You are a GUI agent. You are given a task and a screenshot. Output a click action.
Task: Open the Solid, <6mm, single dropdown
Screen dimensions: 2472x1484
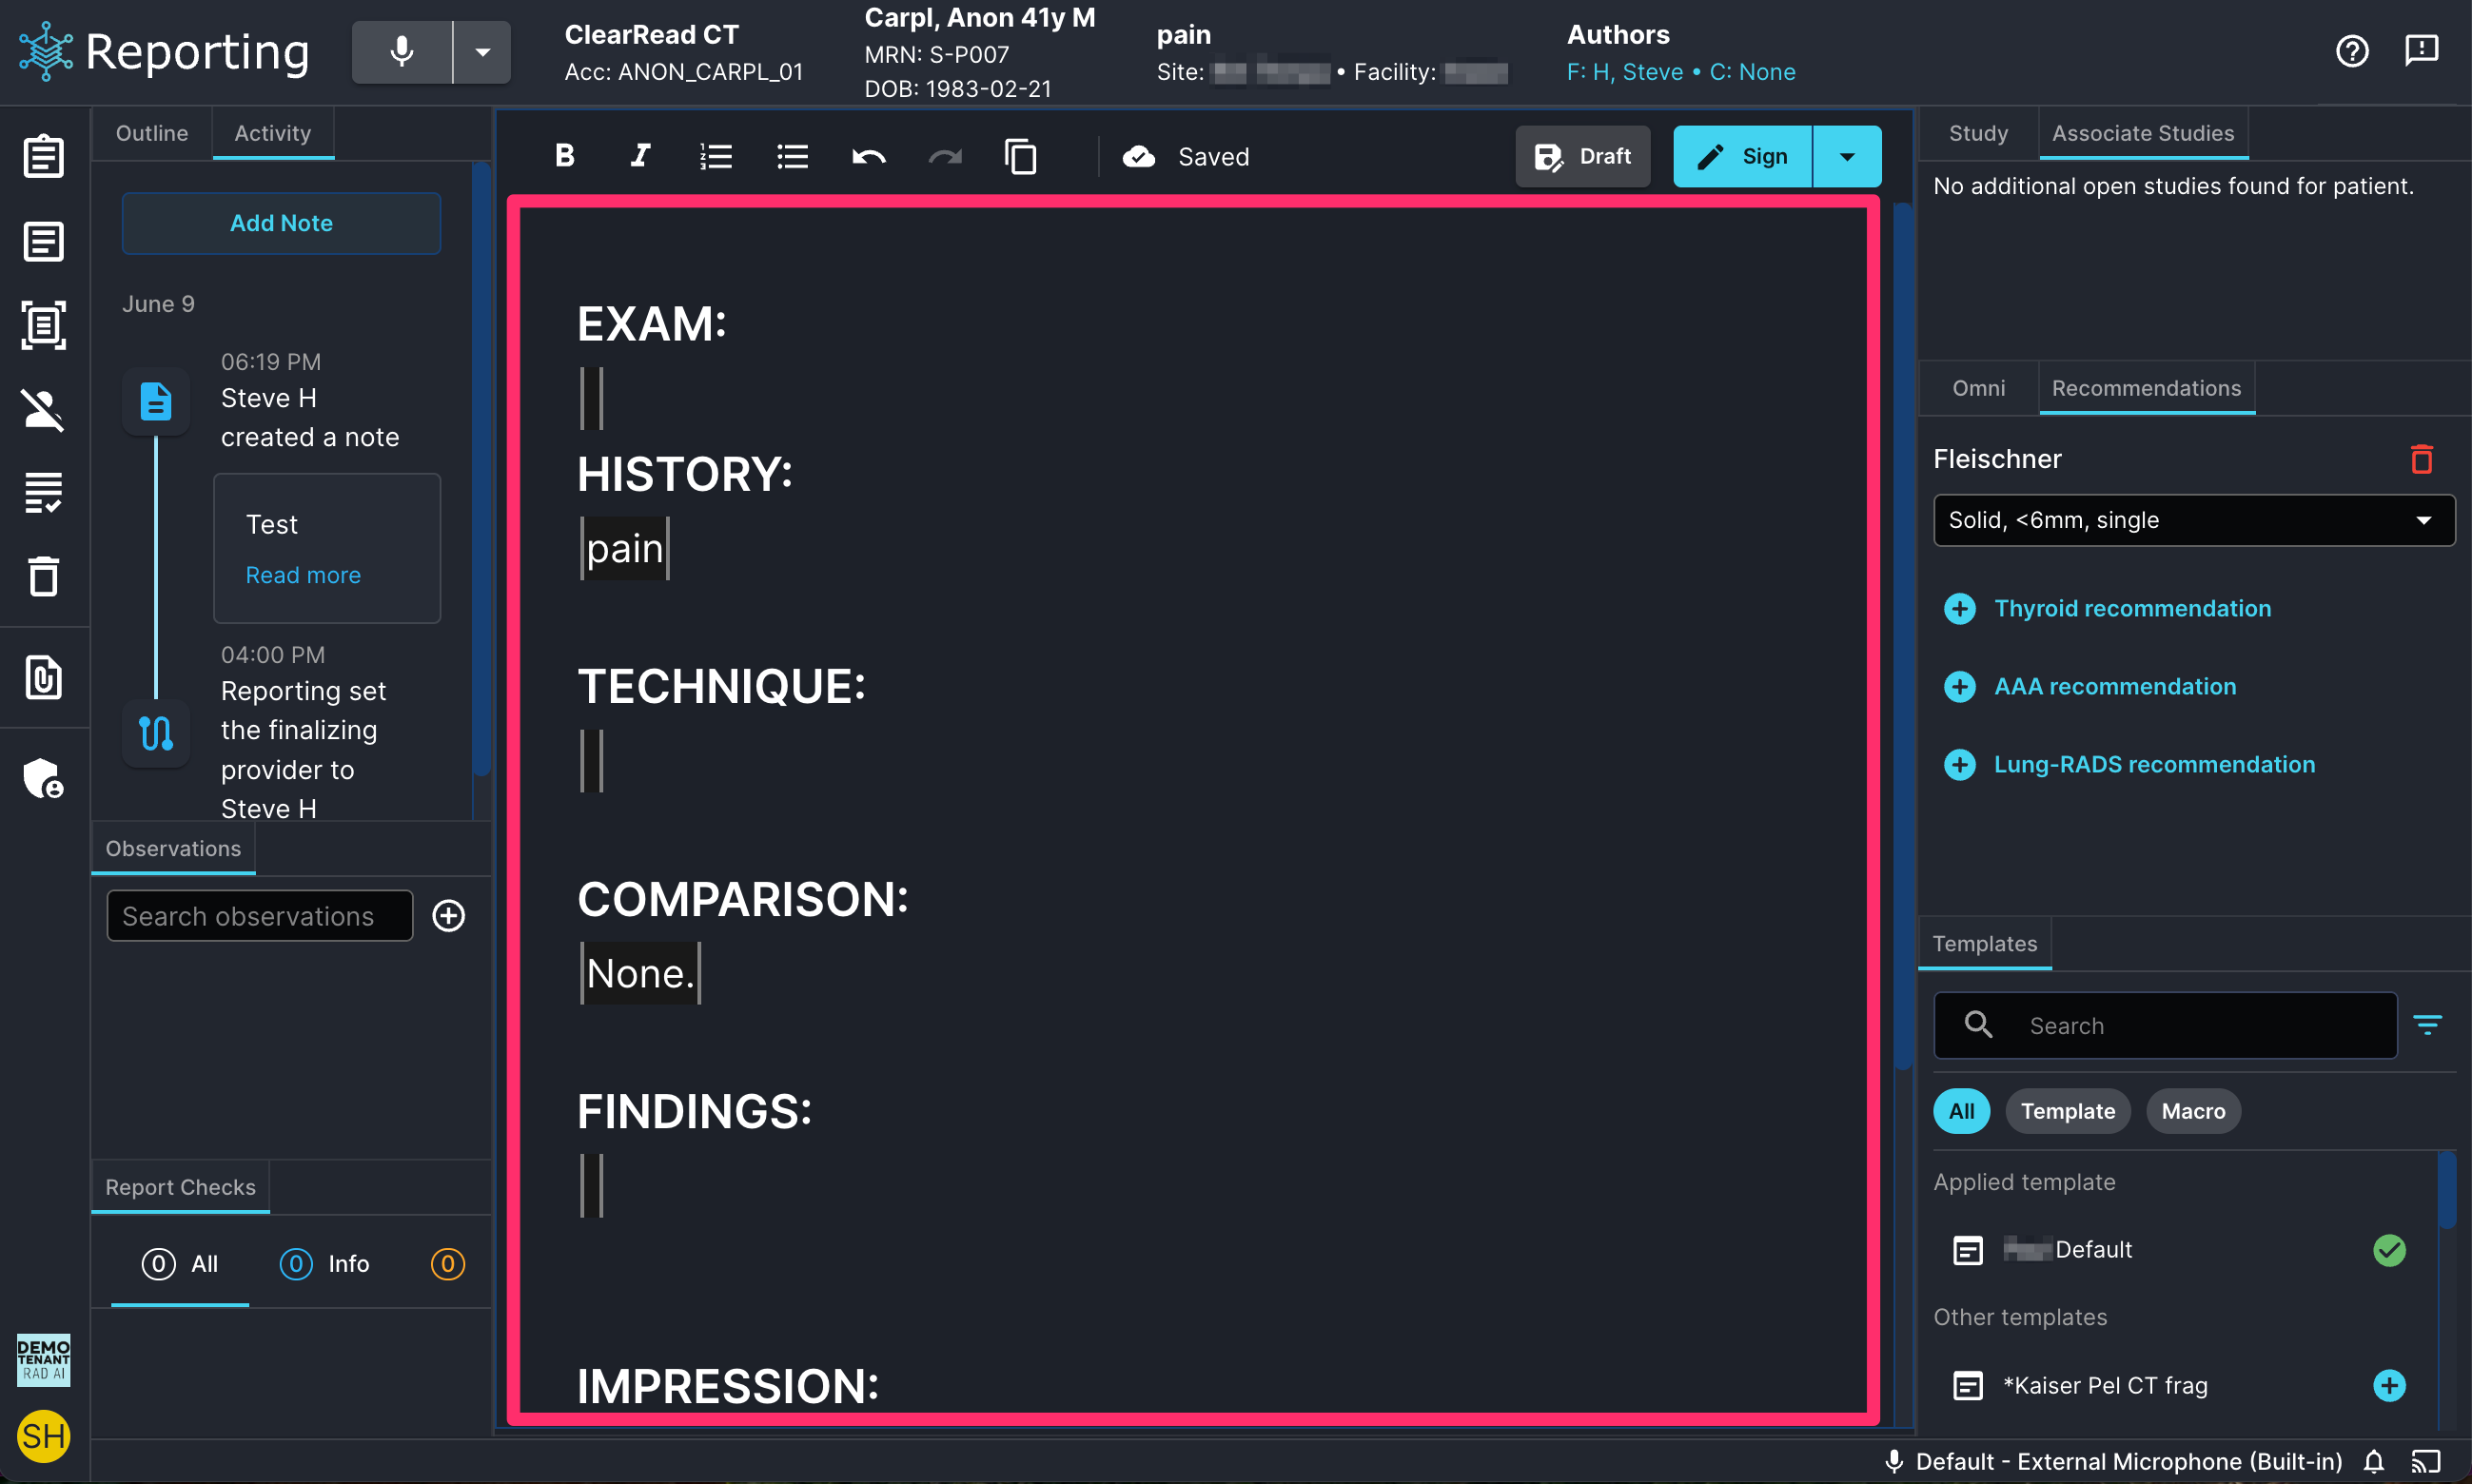(2194, 520)
